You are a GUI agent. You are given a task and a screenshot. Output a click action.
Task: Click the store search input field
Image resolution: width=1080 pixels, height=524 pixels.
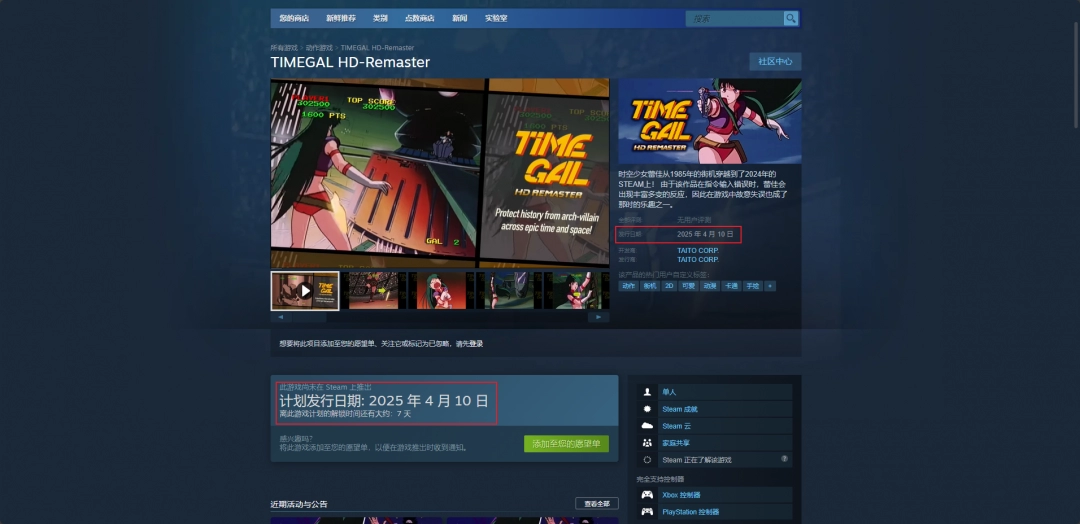[x=734, y=18]
